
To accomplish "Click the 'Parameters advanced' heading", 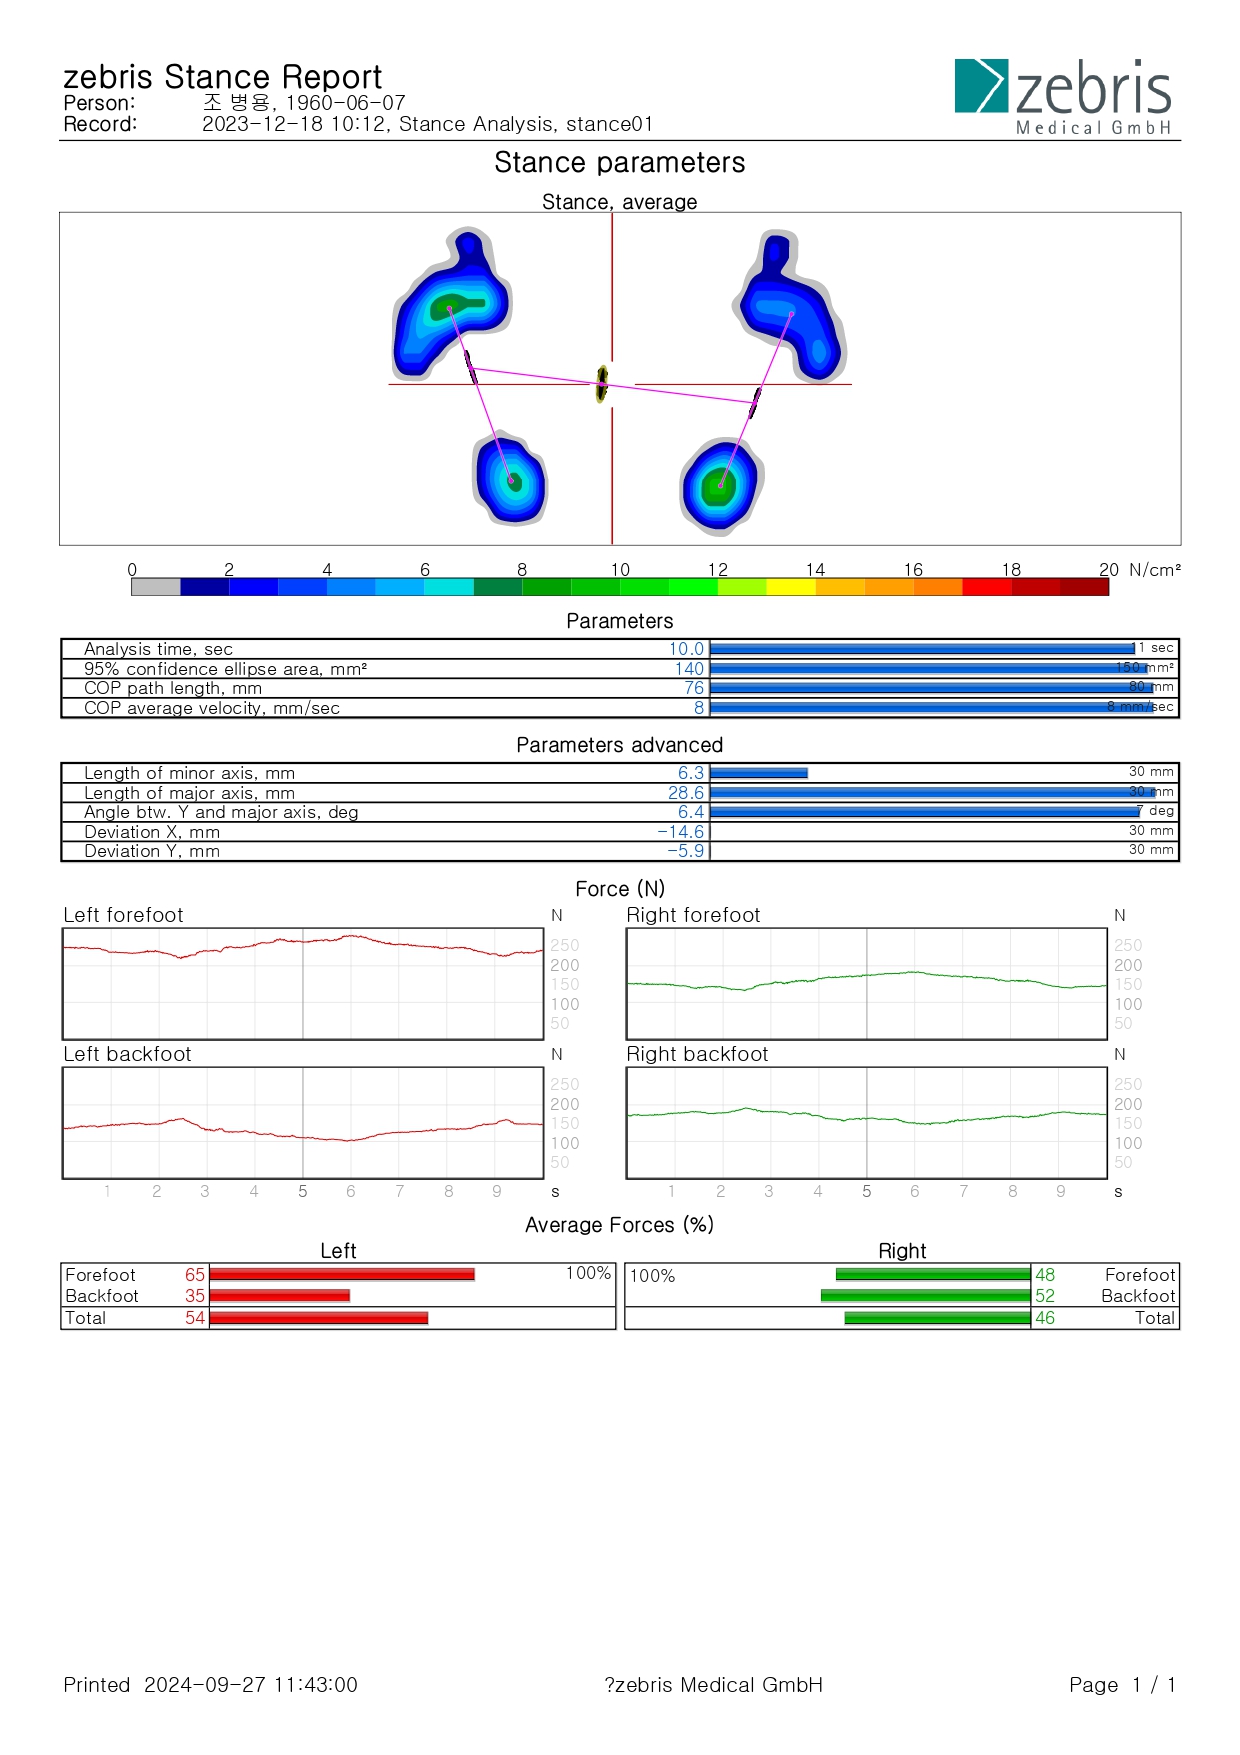I will click(x=620, y=745).
